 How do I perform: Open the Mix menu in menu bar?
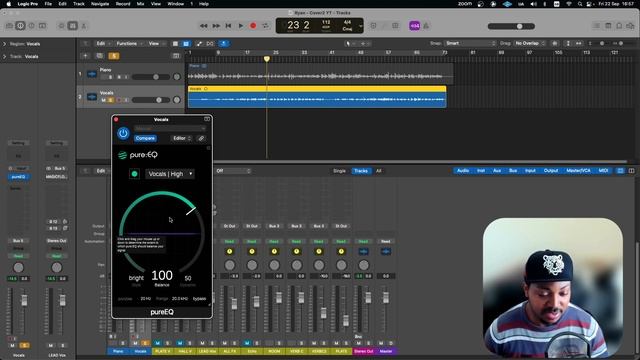click(x=140, y=4)
